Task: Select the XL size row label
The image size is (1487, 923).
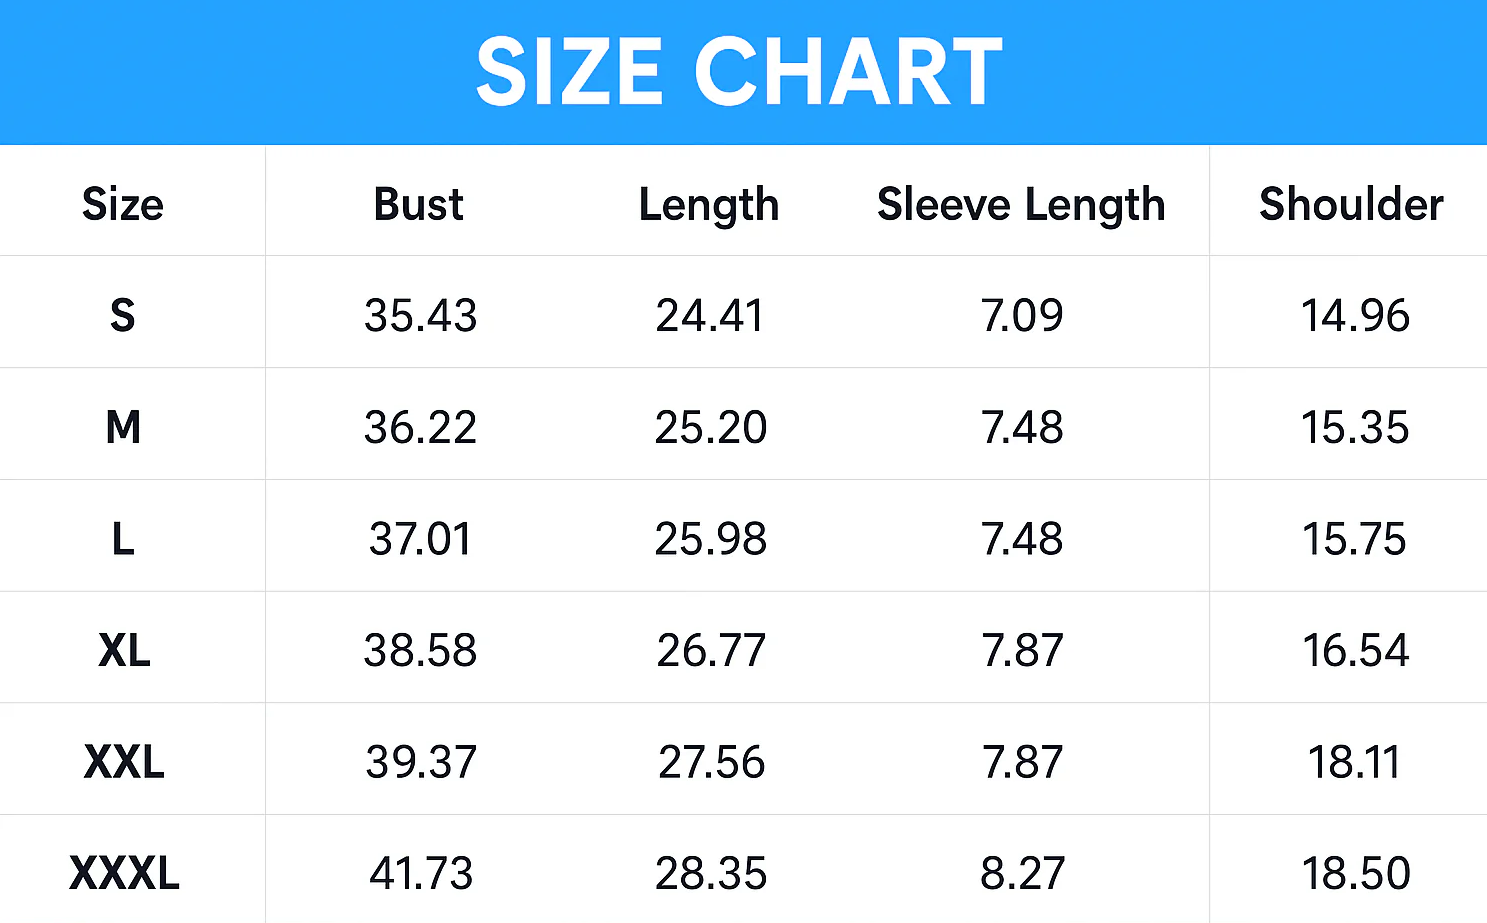Action: tap(124, 651)
